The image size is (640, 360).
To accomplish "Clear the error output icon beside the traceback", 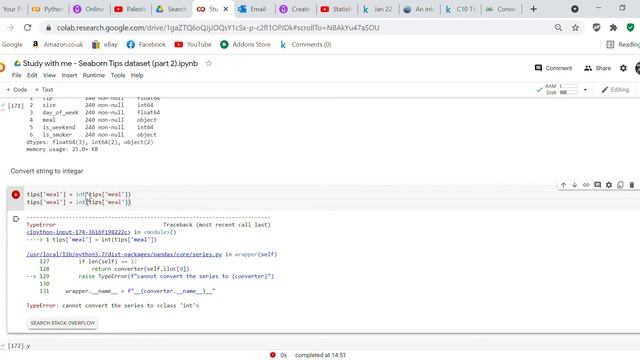I will 16,219.
